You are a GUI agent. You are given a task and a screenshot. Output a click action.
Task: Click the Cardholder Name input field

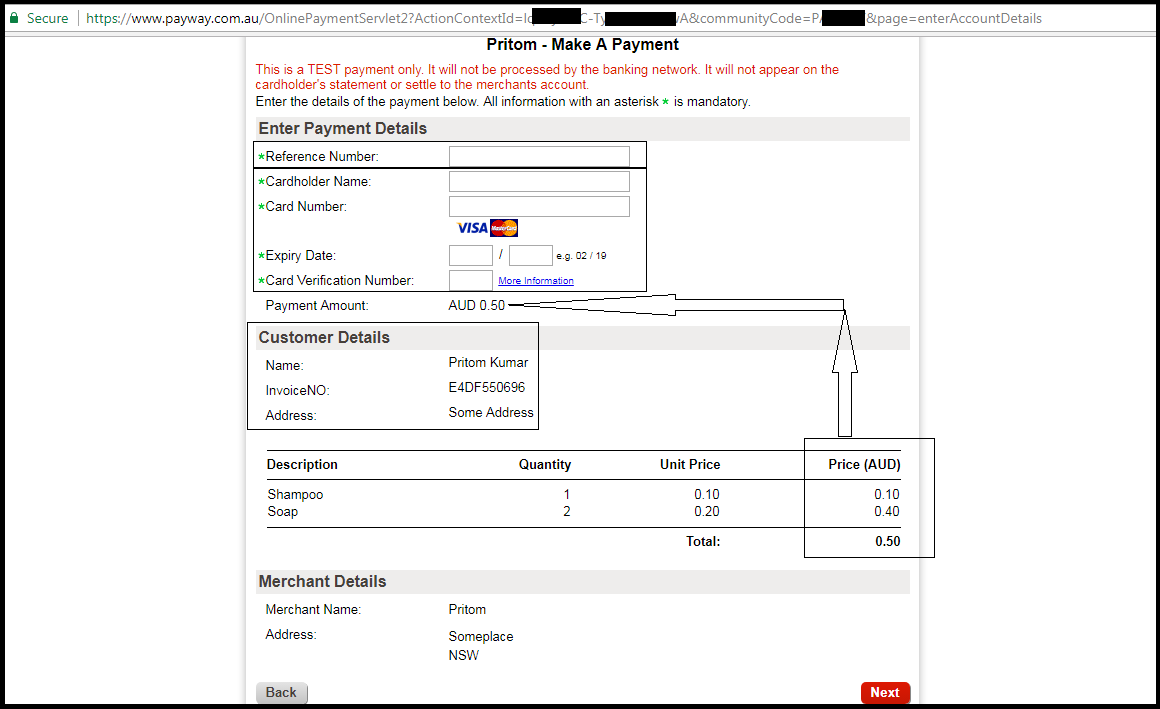point(539,181)
